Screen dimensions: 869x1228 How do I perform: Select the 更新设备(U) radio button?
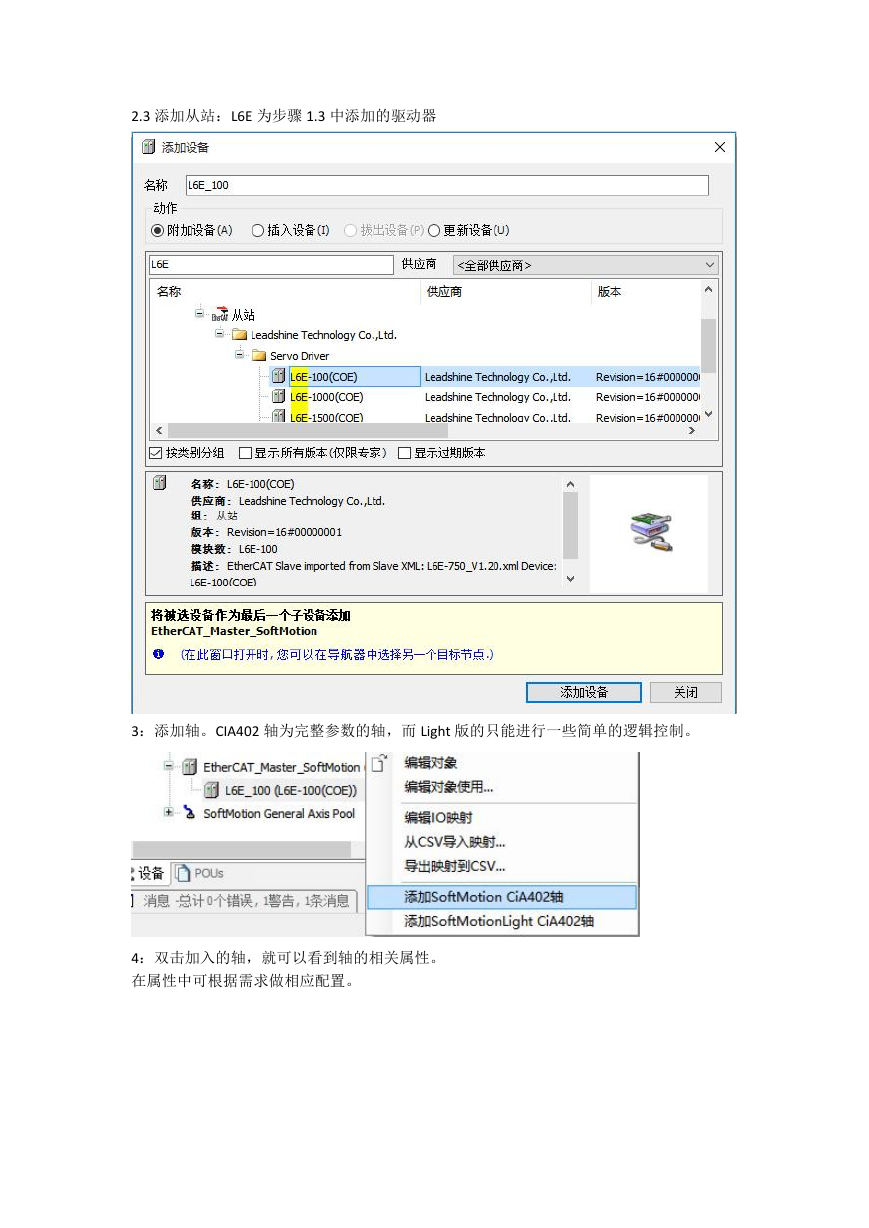[x=434, y=230]
